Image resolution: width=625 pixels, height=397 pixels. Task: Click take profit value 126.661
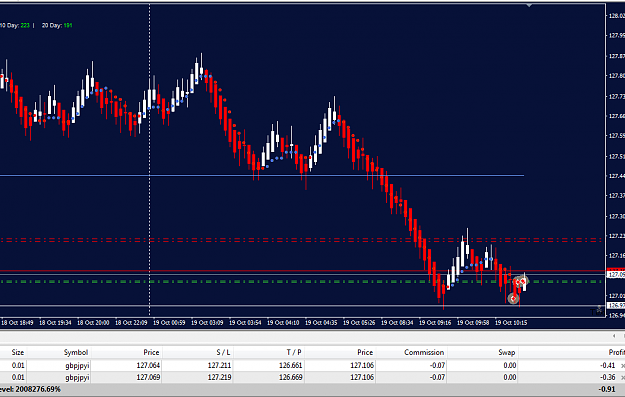coord(291,366)
